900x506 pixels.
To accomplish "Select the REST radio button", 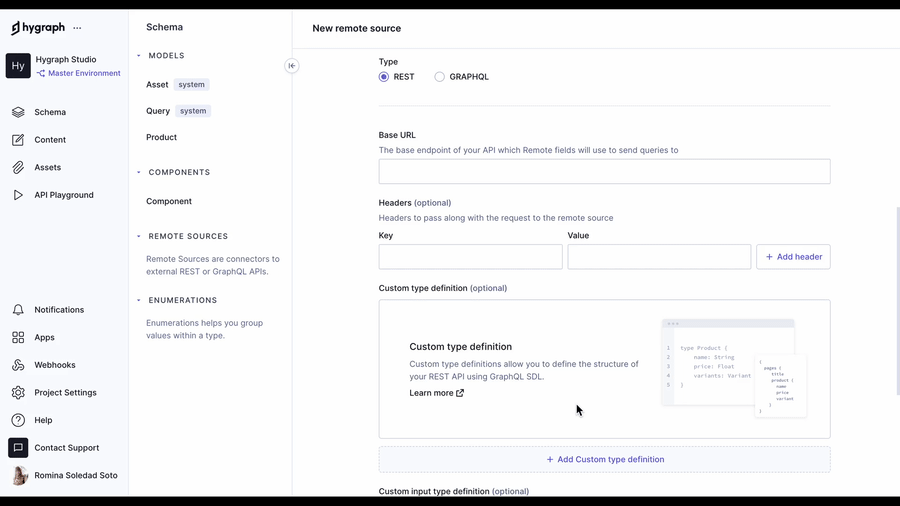I will coord(384,77).
